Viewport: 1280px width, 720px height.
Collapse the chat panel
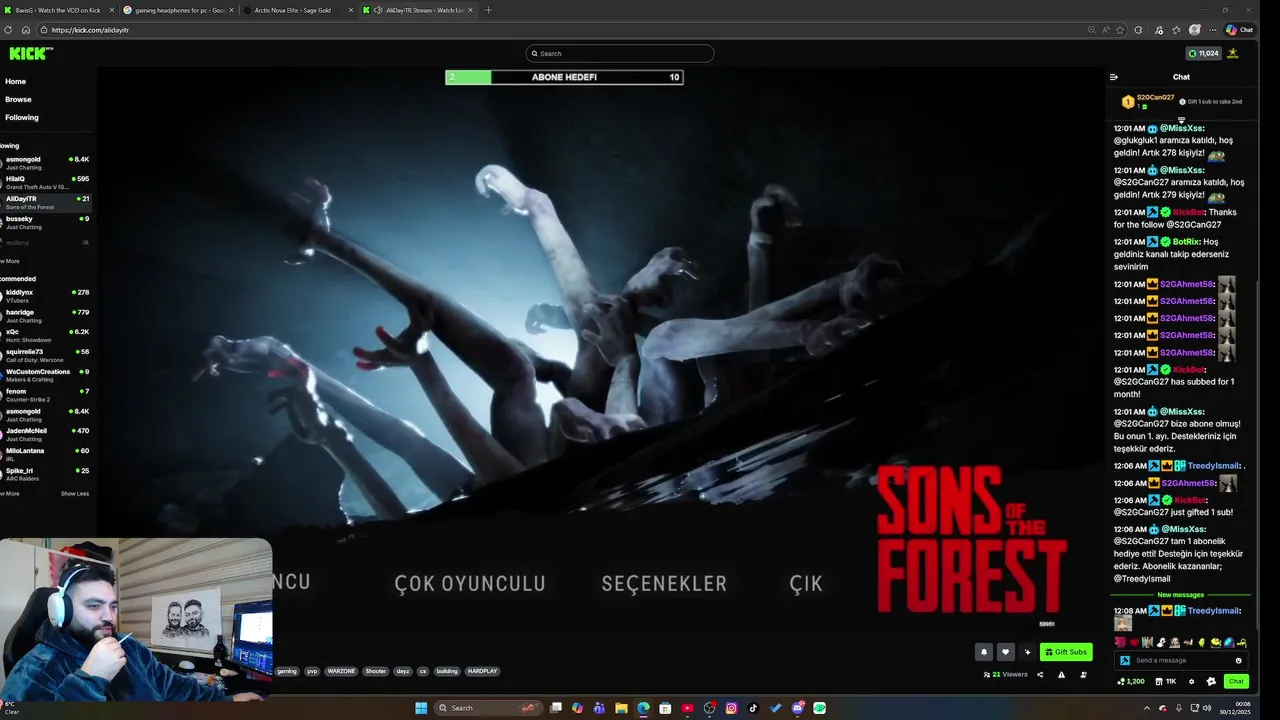pyautogui.click(x=1114, y=77)
